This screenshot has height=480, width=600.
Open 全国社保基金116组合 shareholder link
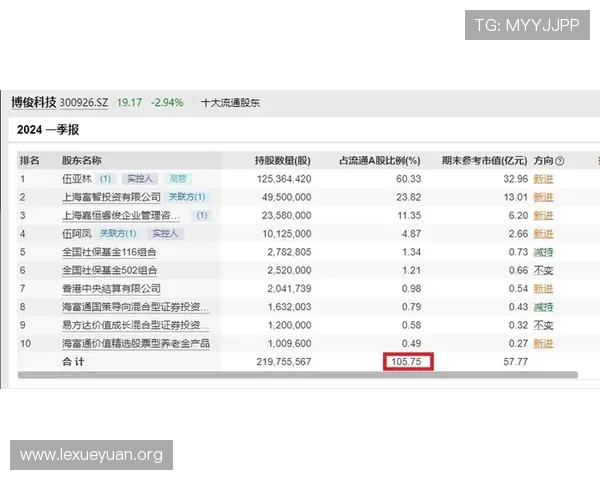(109, 252)
